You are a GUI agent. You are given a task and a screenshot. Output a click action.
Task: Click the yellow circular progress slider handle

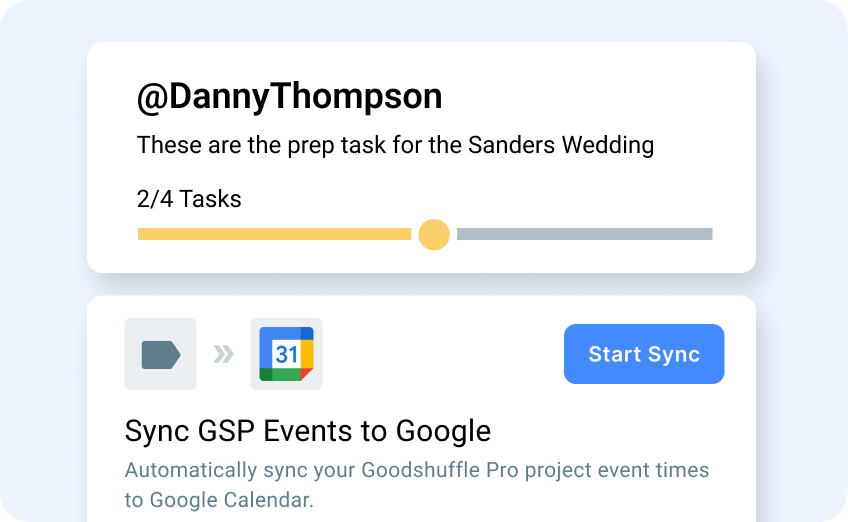[x=434, y=234]
